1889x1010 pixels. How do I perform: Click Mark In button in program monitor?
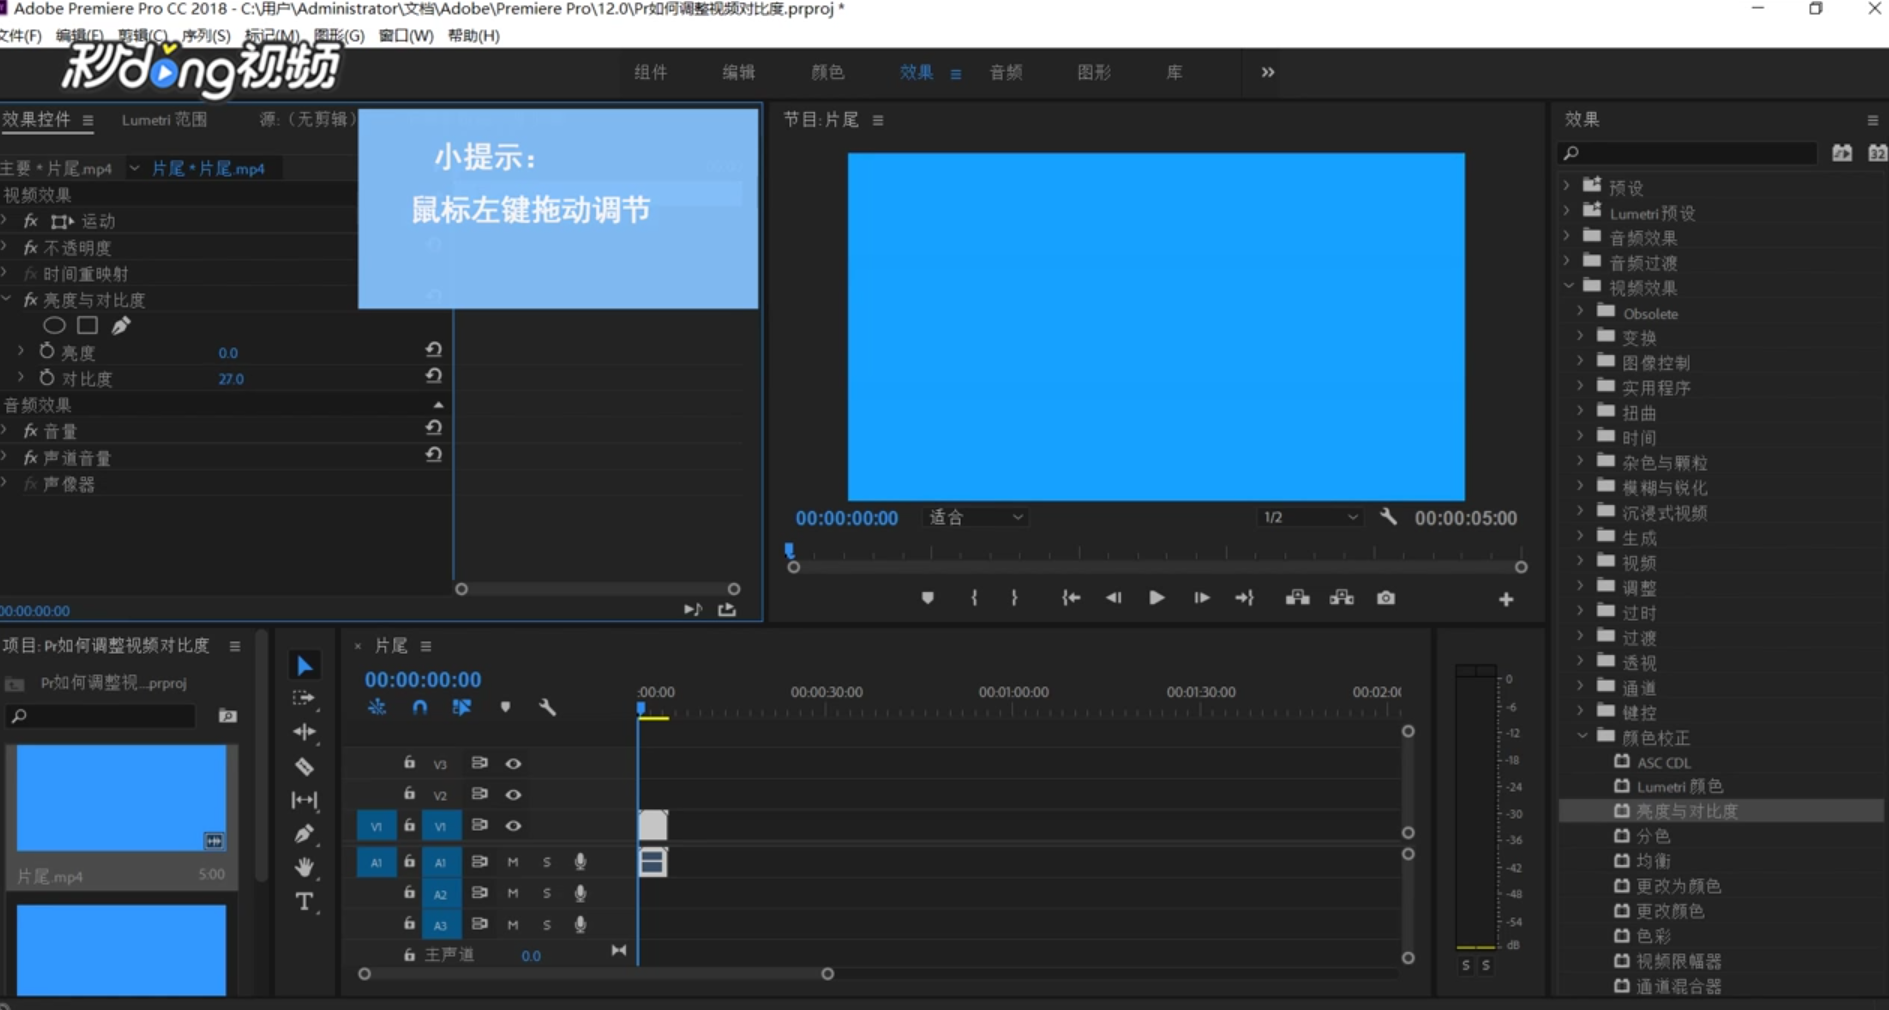click(x=974, y=598)
